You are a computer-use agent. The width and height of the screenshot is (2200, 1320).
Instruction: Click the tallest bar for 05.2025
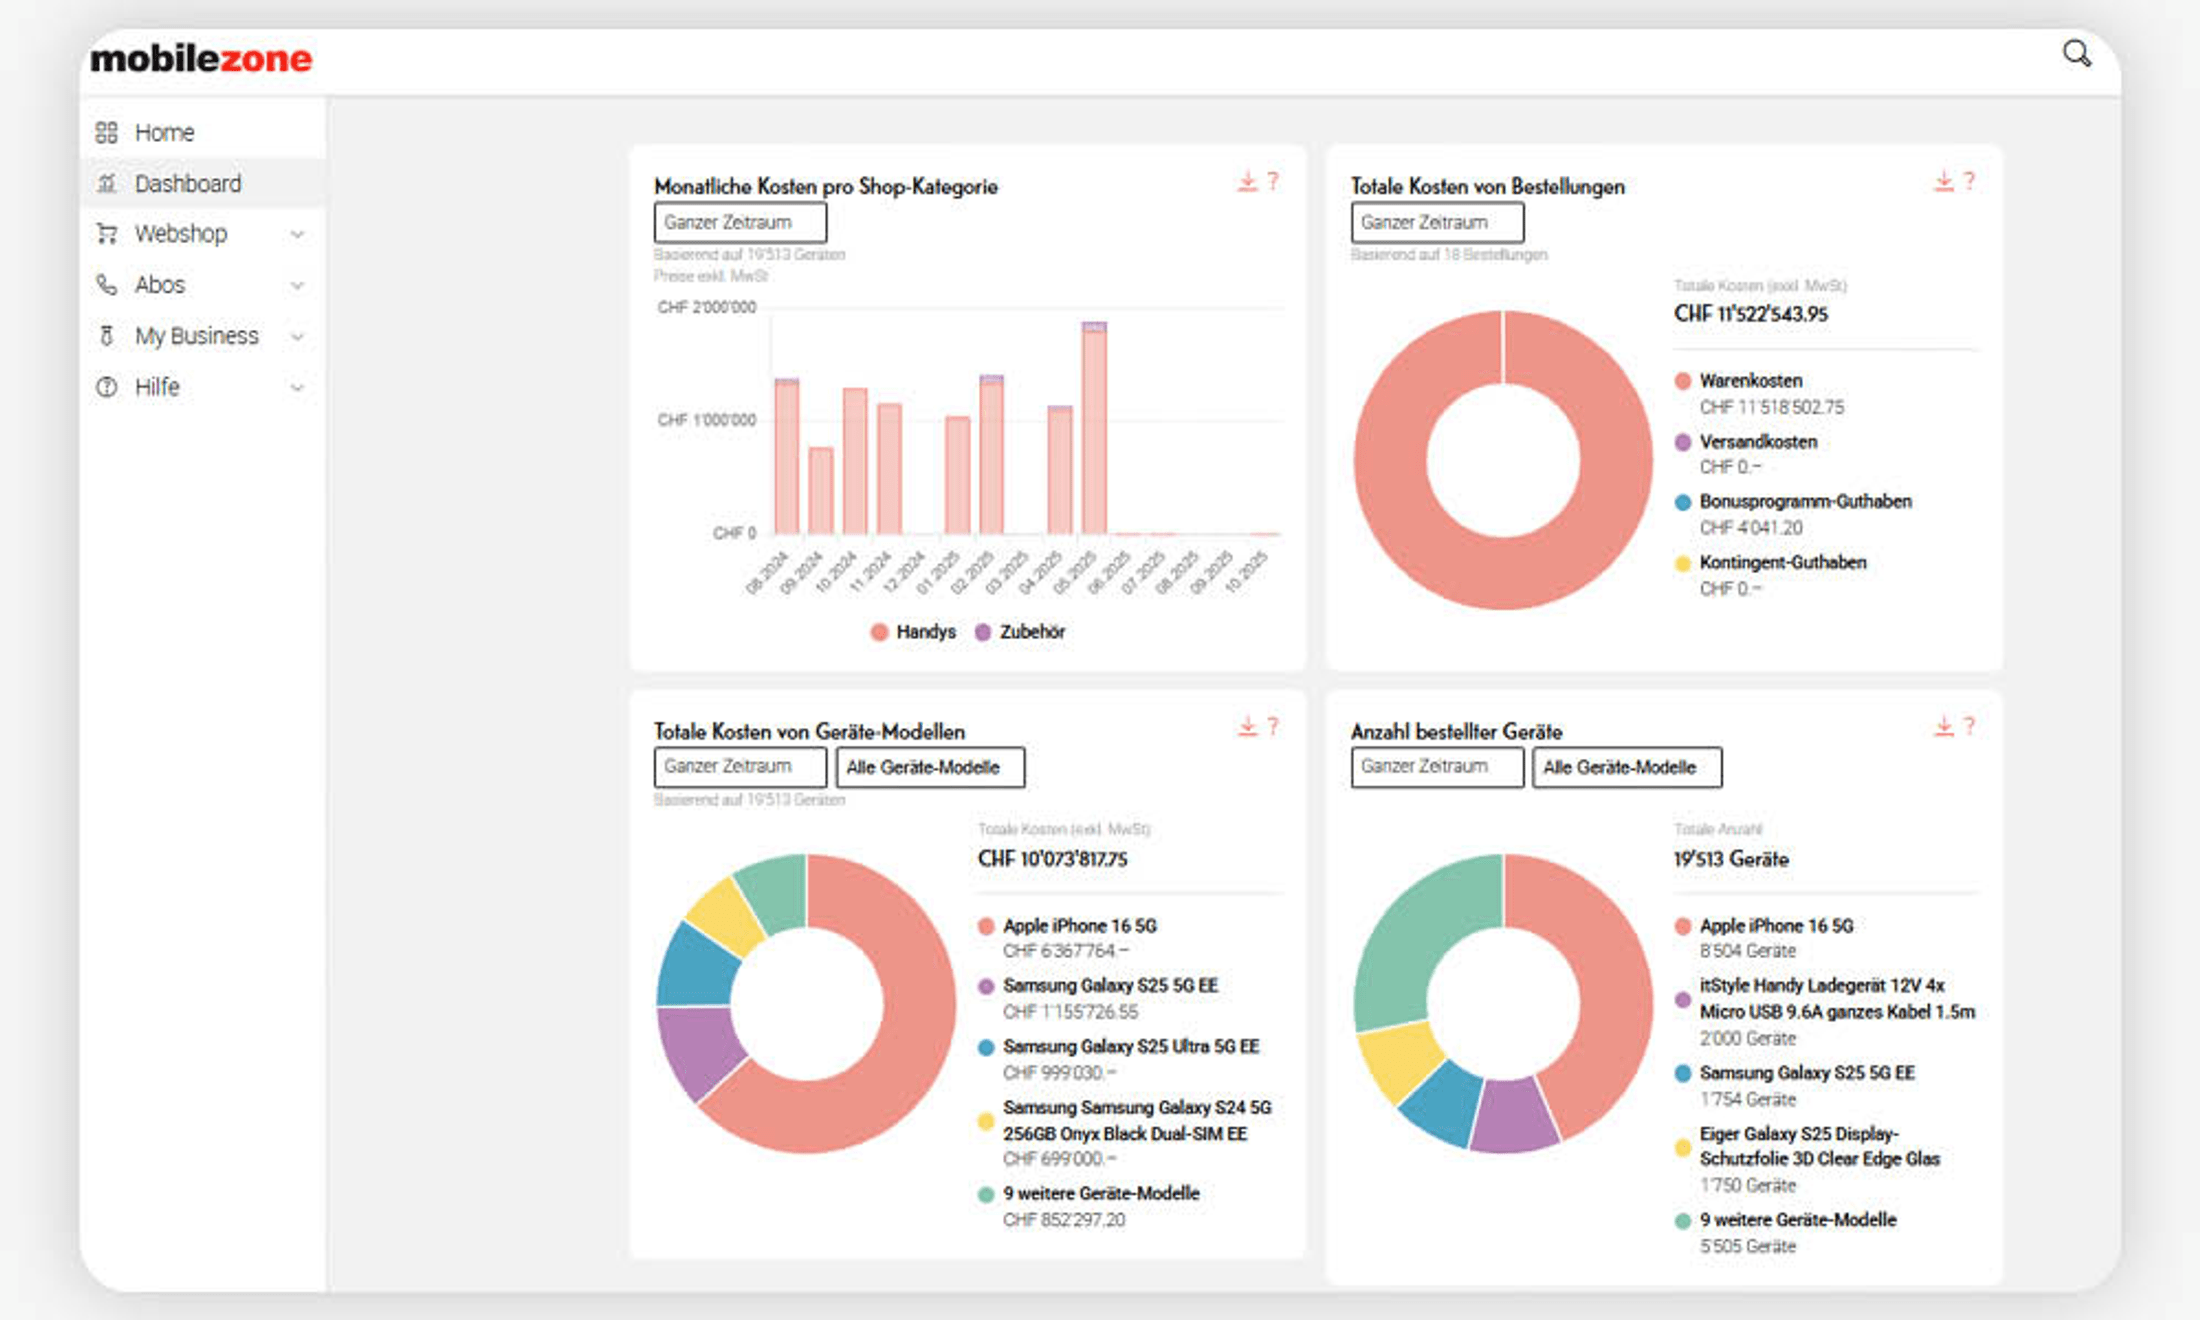click(x=1094, y=430)
